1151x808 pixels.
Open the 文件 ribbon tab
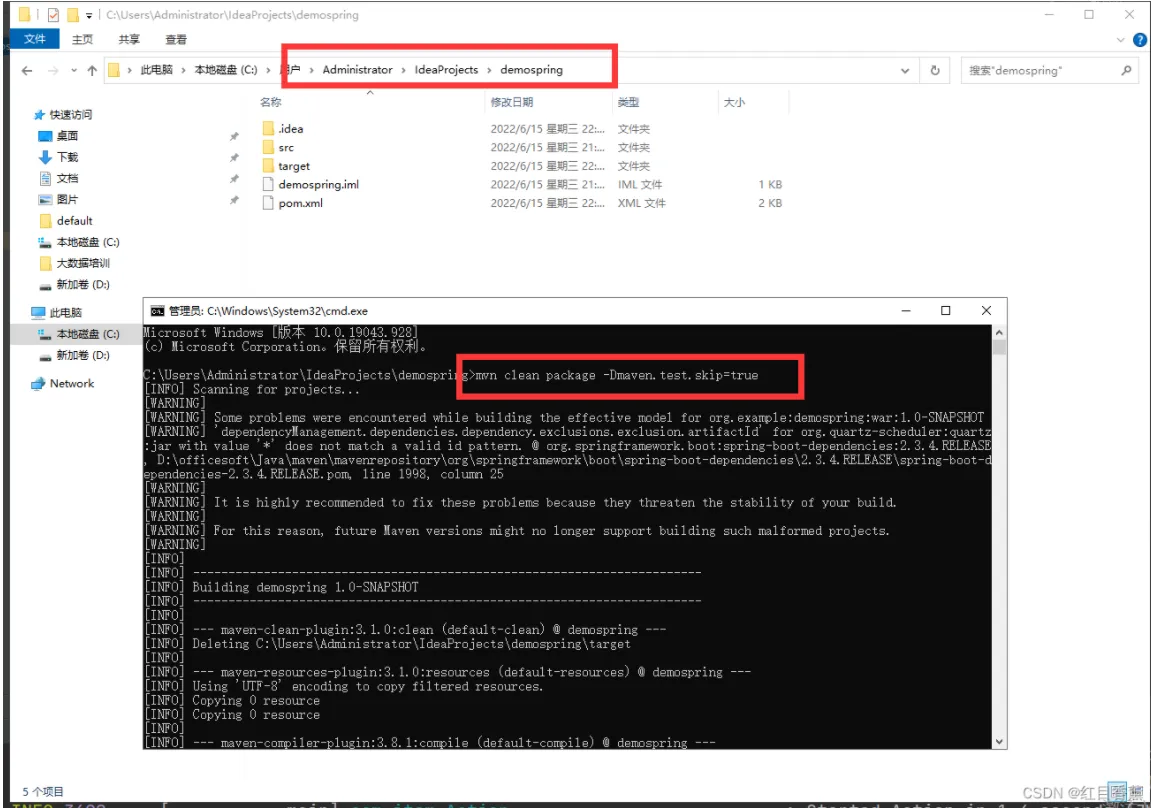pyautogui.click(x=35, y=39)
